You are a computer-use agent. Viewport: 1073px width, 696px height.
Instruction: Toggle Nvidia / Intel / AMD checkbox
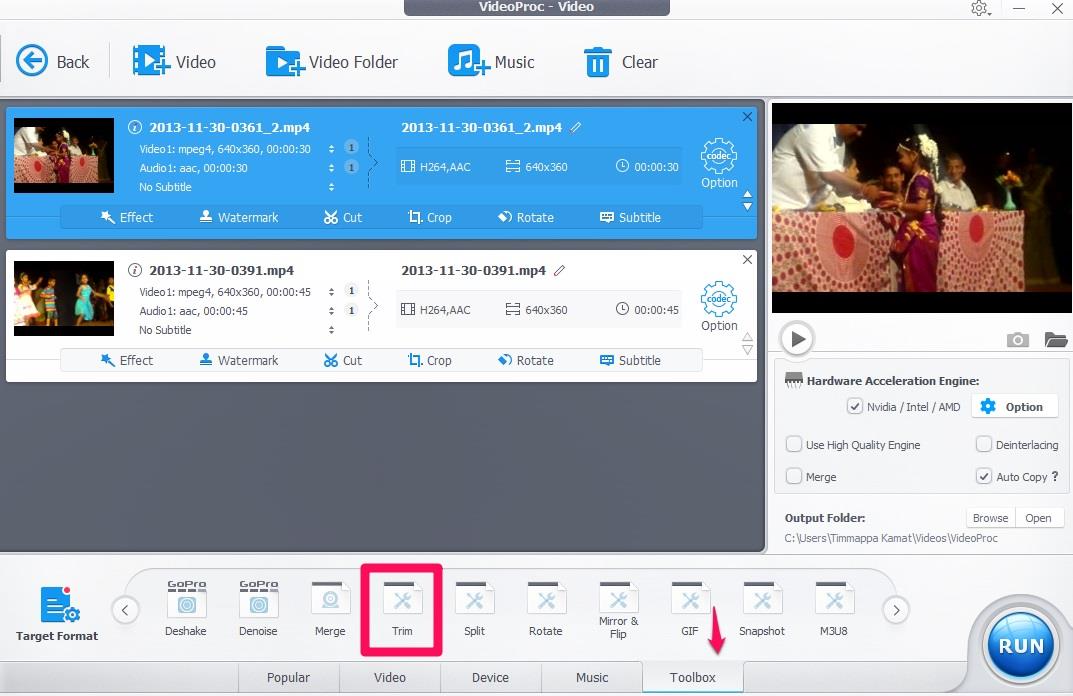tap(855, 407)
